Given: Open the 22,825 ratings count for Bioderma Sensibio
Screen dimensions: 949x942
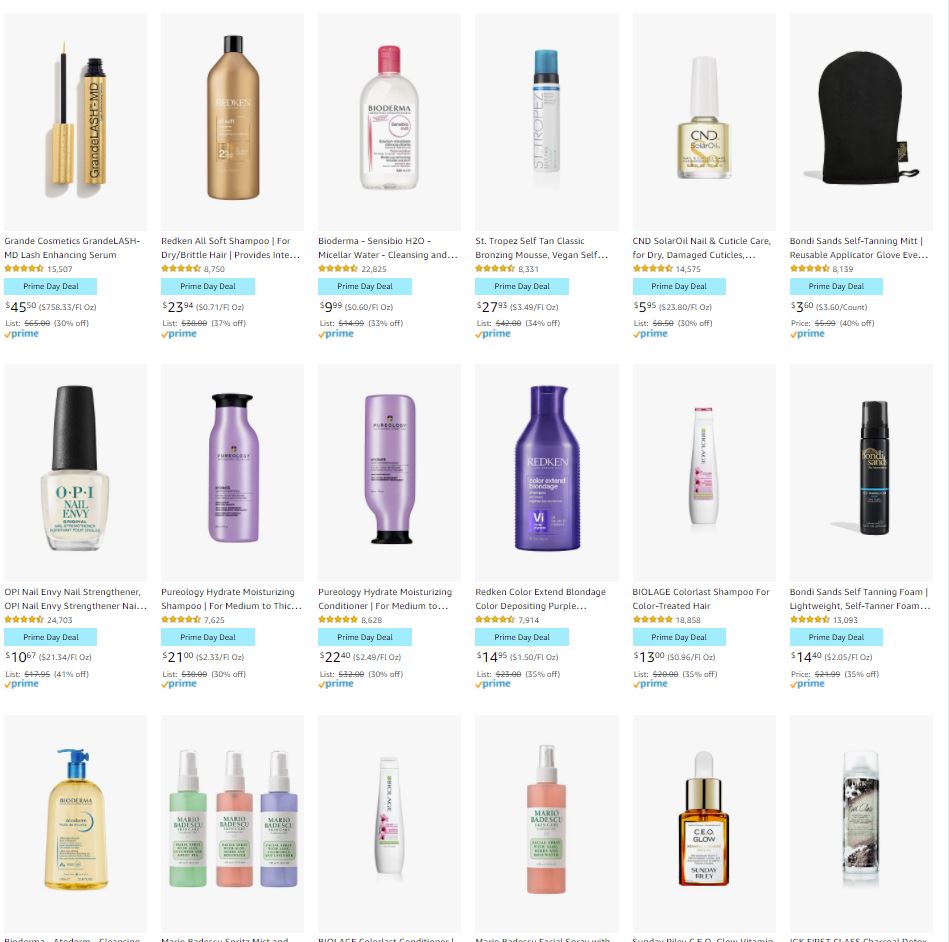Looking at the screenshot, I should (x=373, y=269).
